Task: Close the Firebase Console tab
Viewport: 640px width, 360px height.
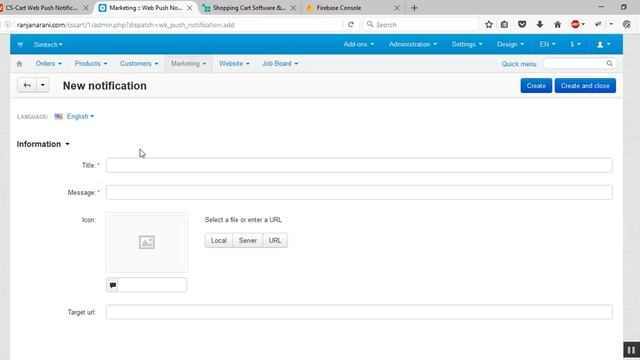Action: (x=397, y=8)
